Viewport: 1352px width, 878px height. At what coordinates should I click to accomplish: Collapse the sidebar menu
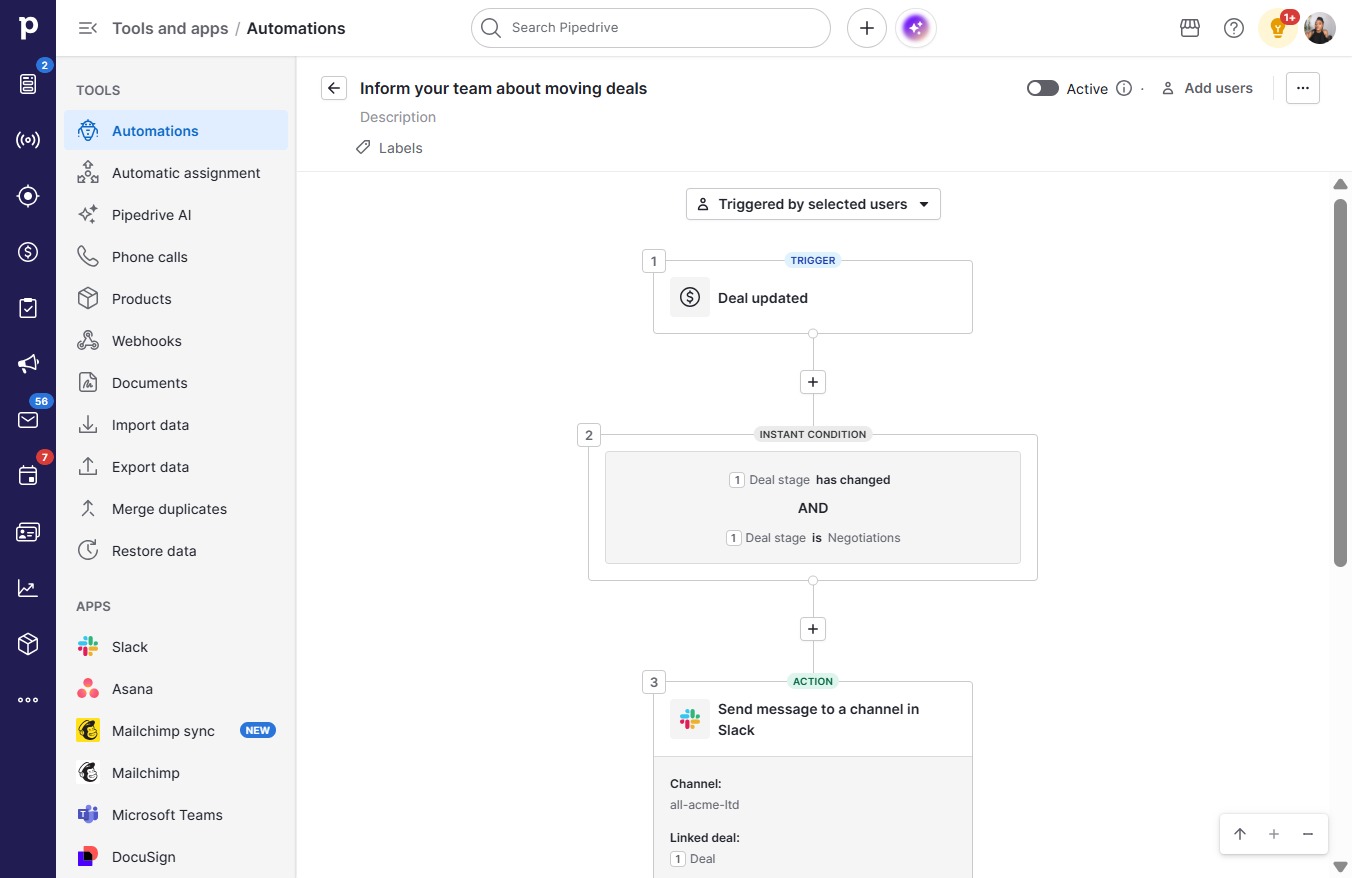pyautogui.click(x=88, y=28)
